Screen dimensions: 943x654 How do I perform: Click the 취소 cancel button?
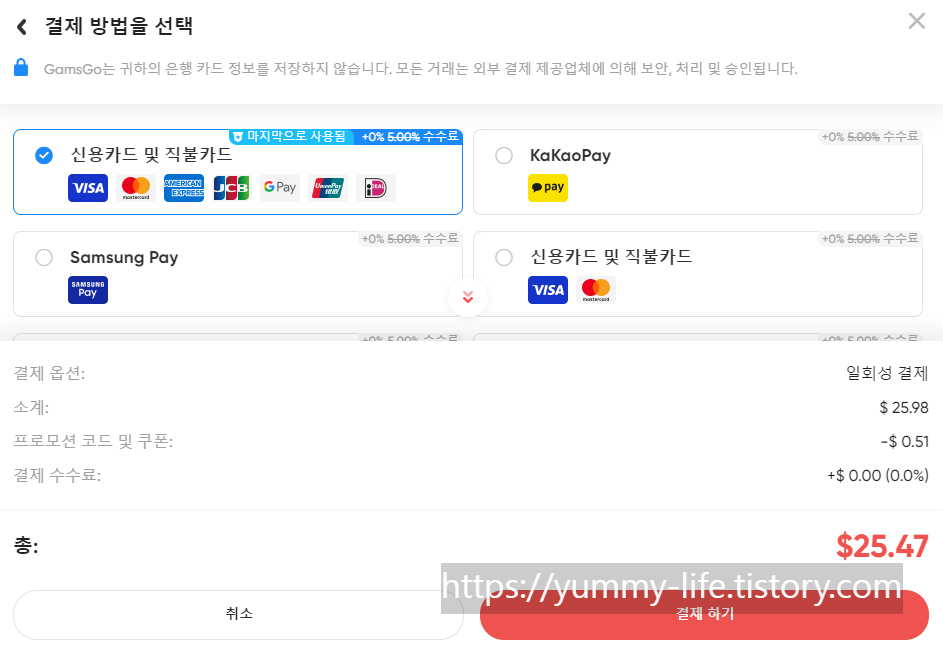pyautogui.click(x=239, y=614)
